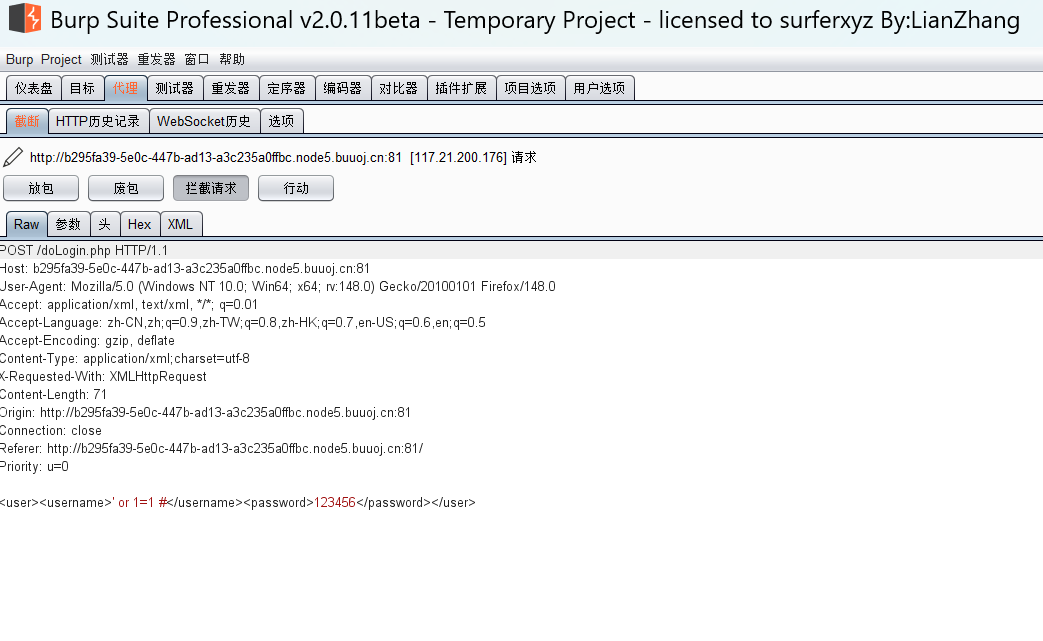Image resolution: width=1043 pixels, height=641 pixels.
Task: Open the Burp menu
Action: (x=19, y=59)
